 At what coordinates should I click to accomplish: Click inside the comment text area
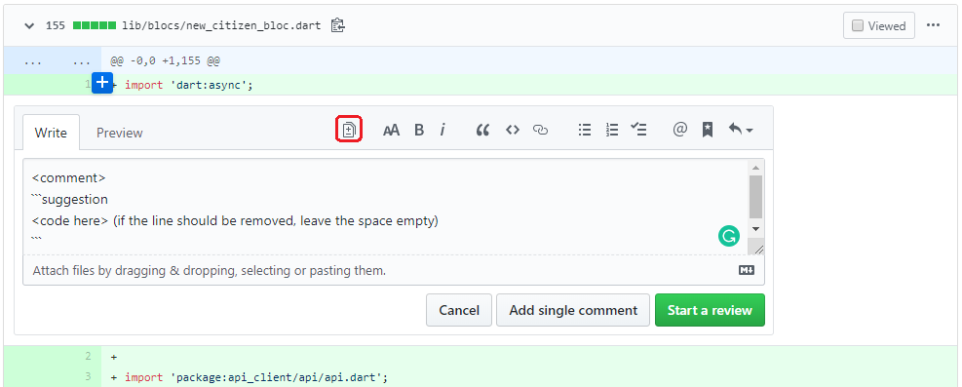[385, 207]
